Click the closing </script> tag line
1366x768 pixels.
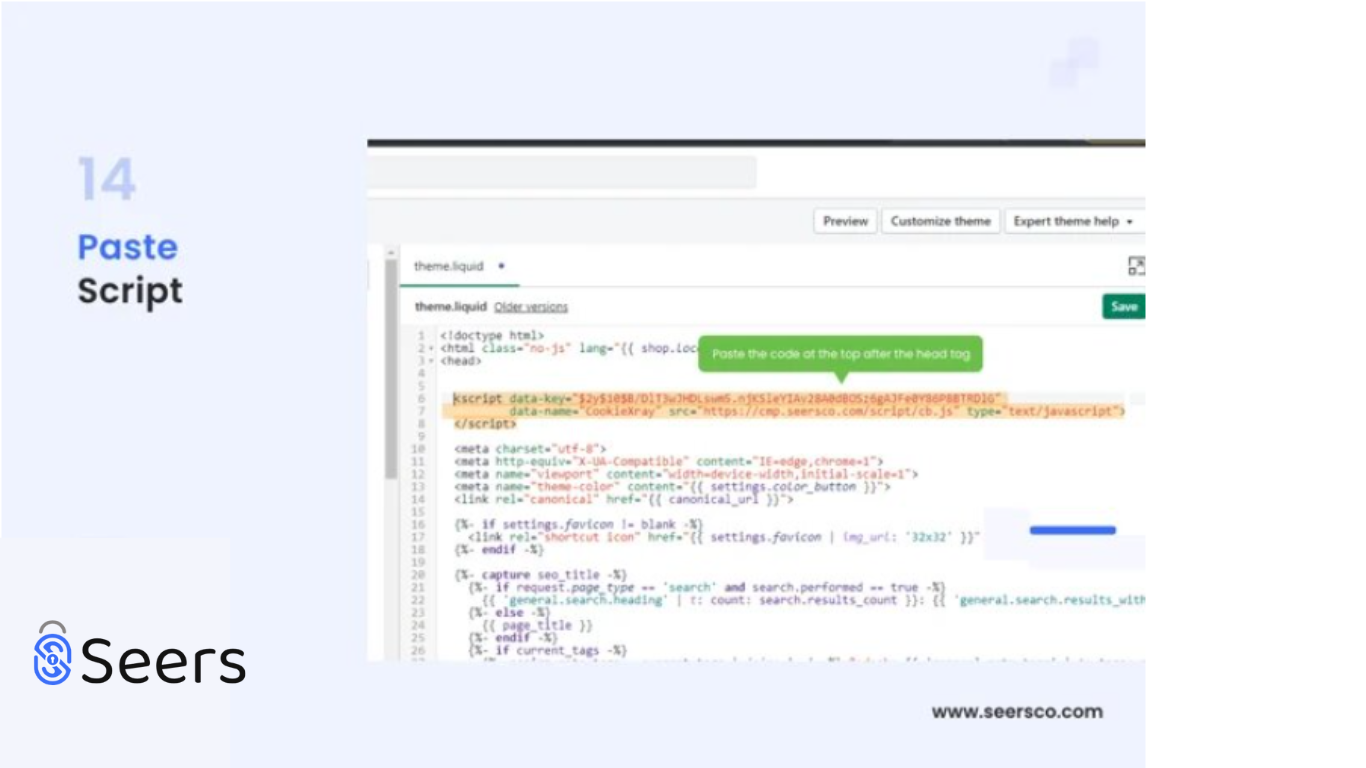(485, 423)
